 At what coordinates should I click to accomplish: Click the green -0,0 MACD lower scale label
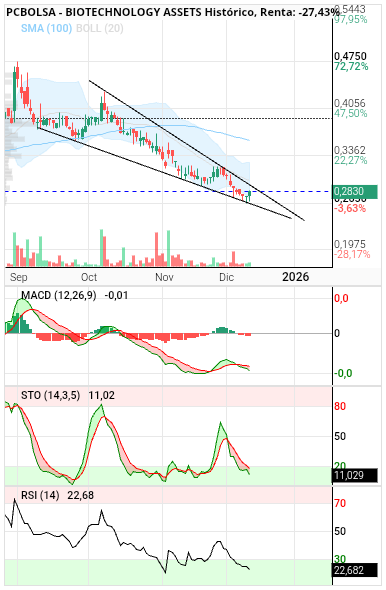343,373
